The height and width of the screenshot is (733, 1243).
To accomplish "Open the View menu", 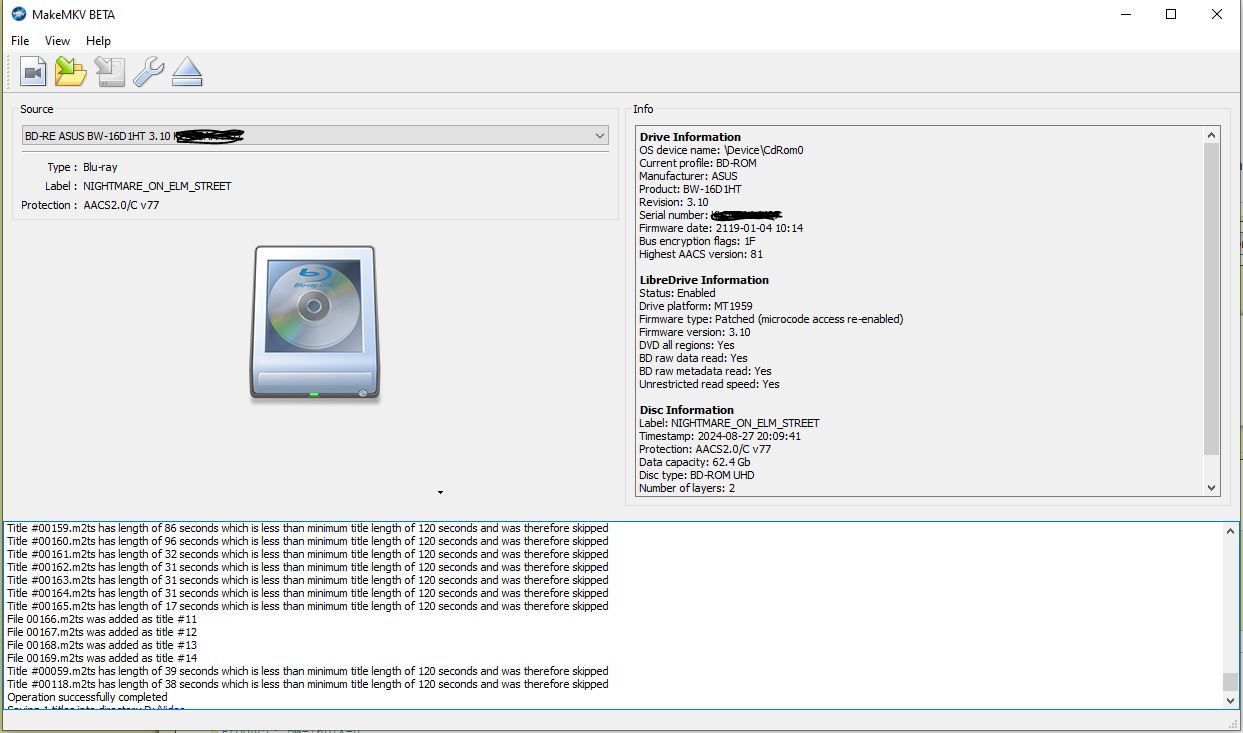I will (x=57, y=41).
